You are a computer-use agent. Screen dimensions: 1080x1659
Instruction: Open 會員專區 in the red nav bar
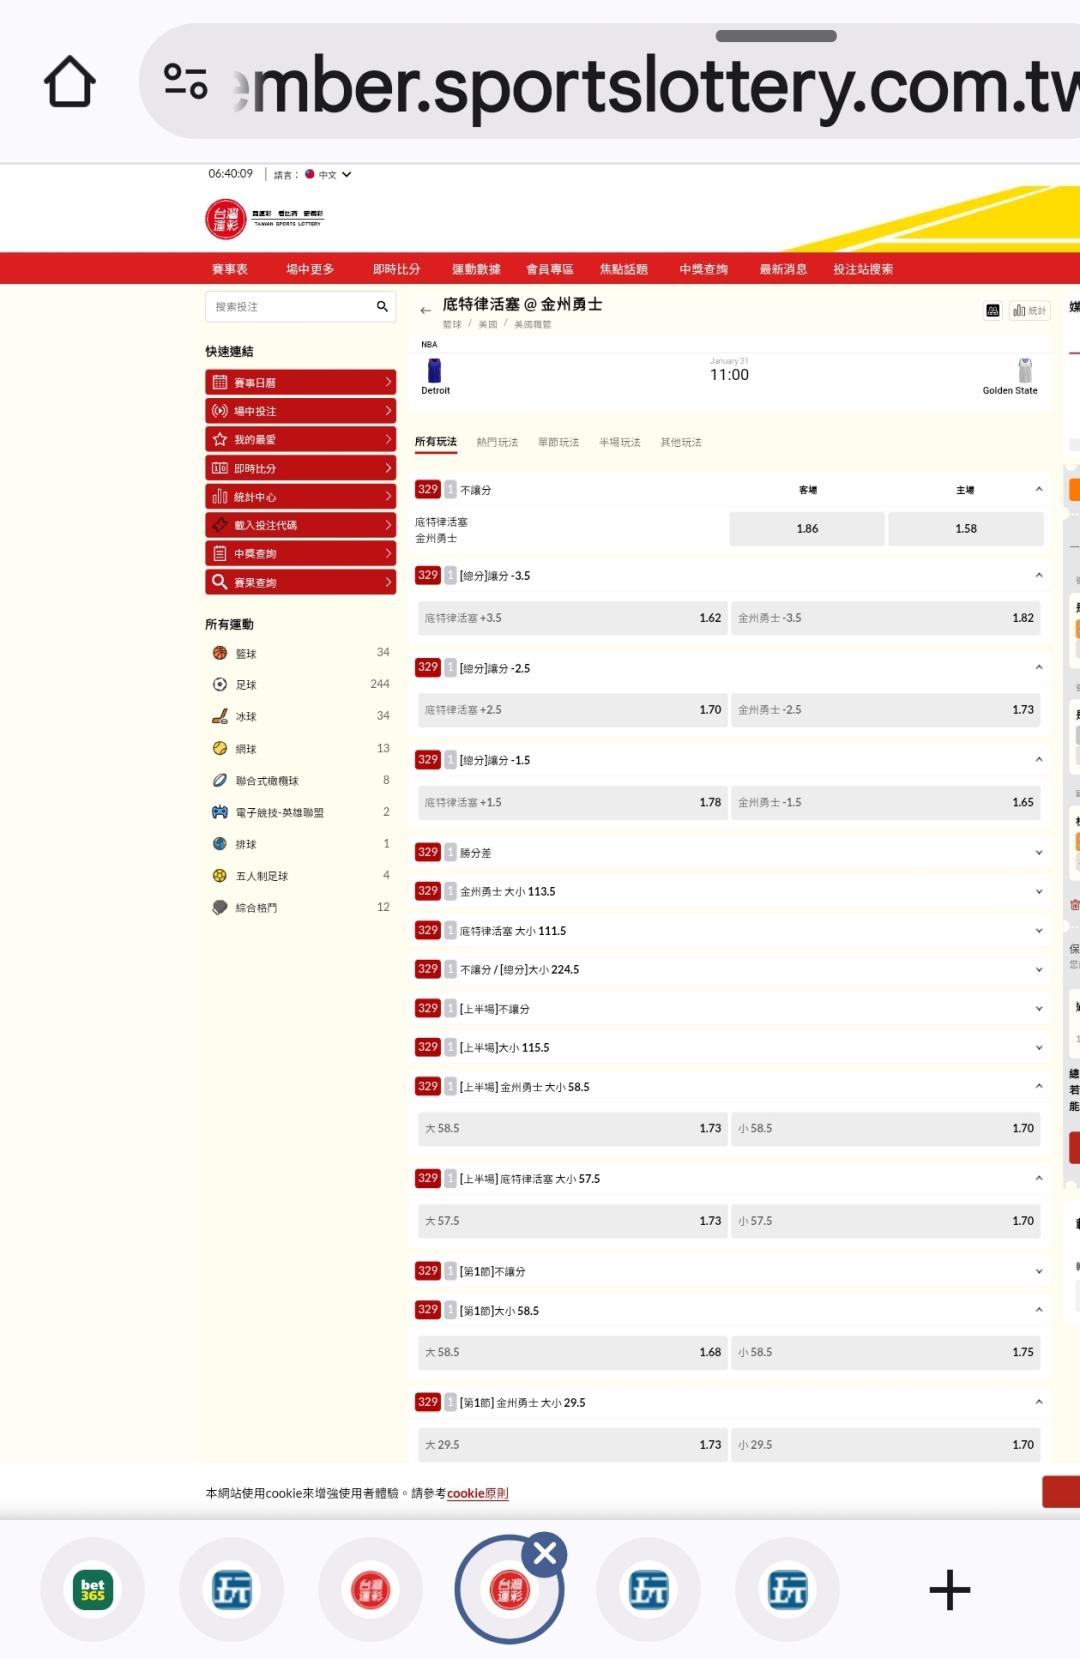(550, 269)
